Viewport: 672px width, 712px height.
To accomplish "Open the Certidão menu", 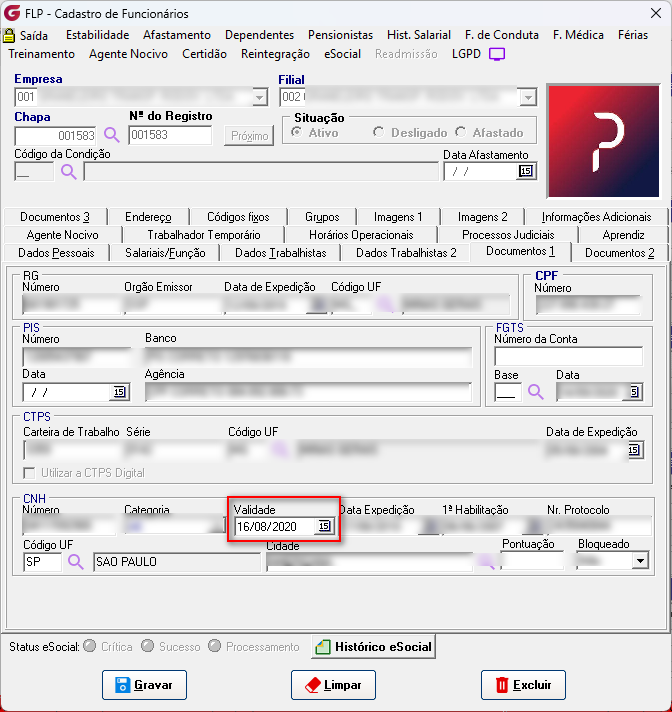I will (204, 54).
